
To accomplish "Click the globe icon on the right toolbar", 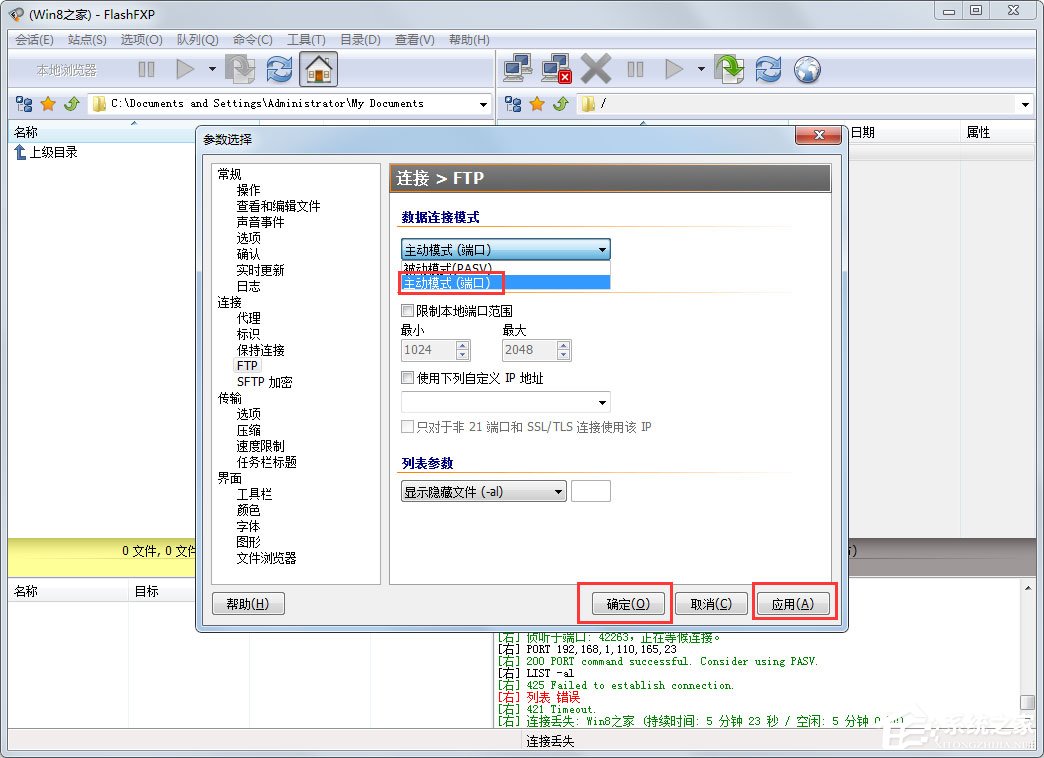I will click(x=807, y=69).
